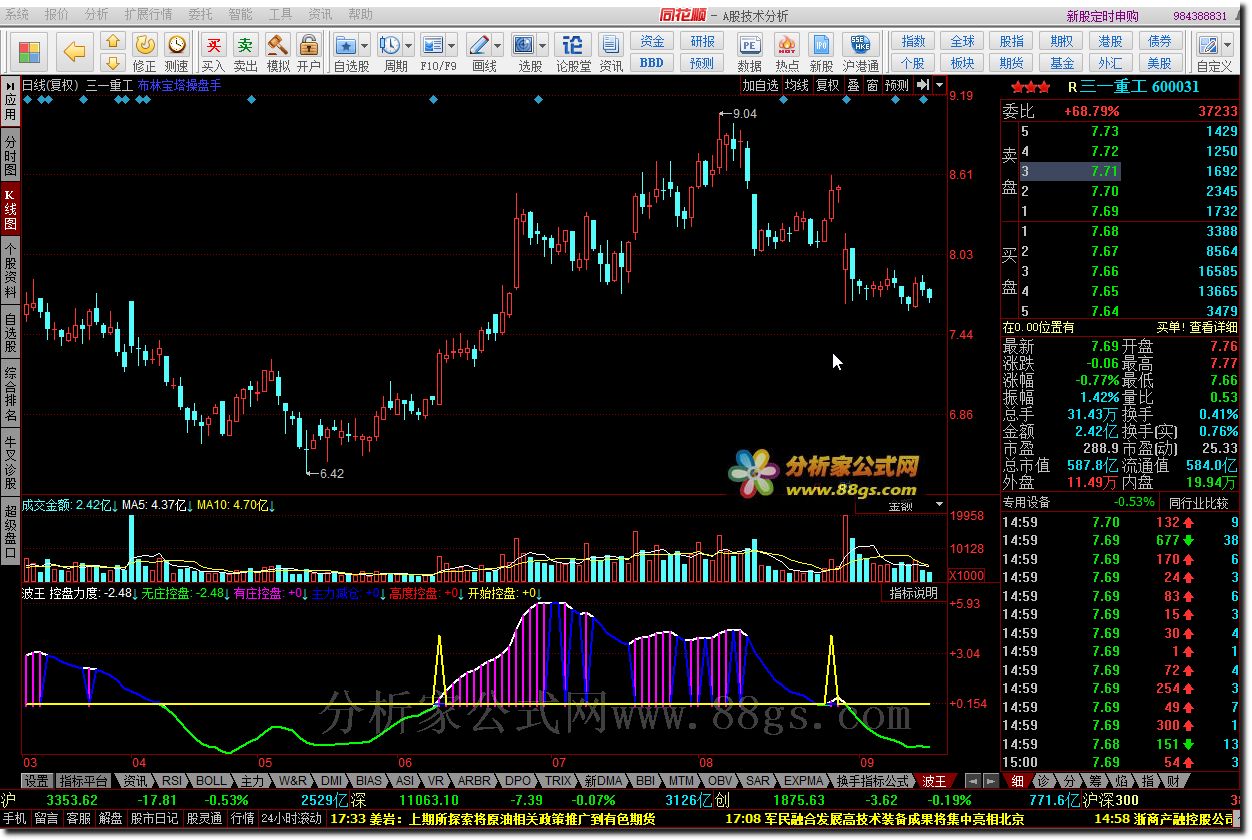Switch to the 波王 indicator tab
Screen dimensions: 1252x840
934,781
